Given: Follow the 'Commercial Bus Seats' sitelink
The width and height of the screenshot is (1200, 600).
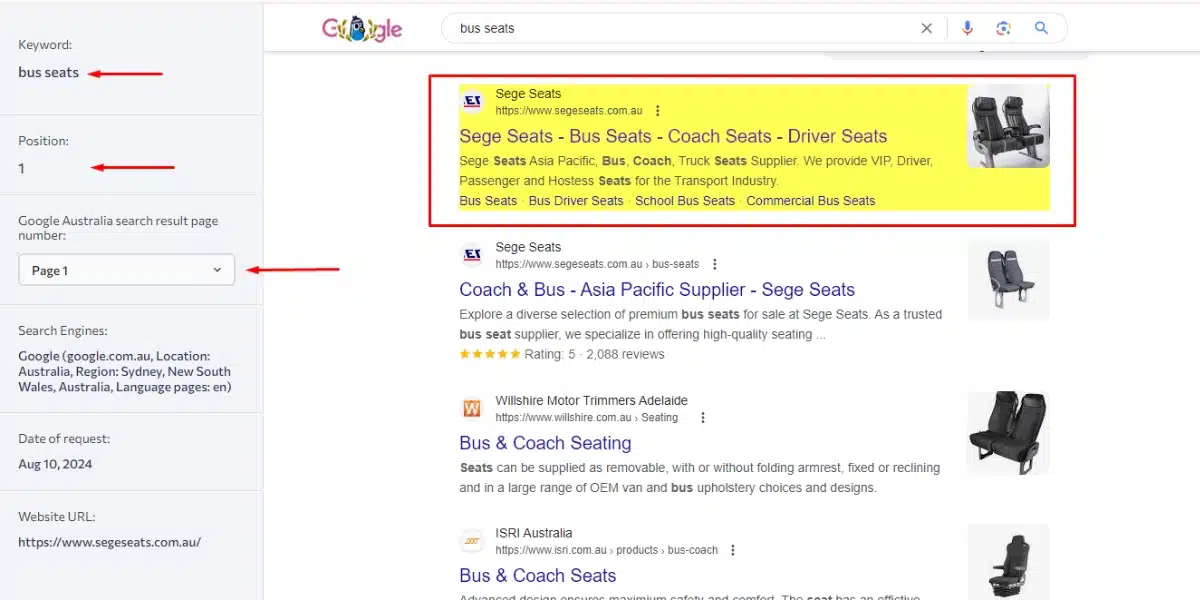Looking at the screenshot, I should tap(811, 201).
